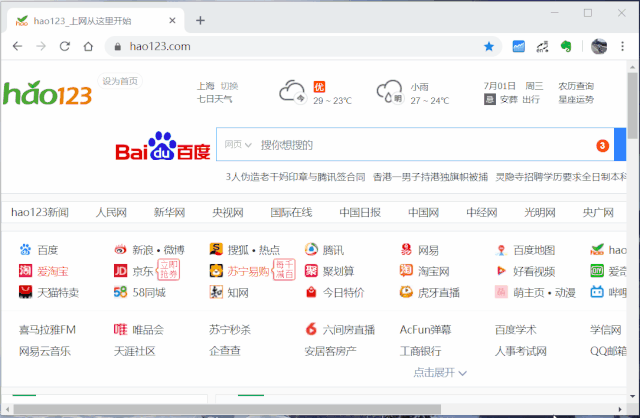This screenshot has width=640, height=418.
Task: Close the hao123 browser tab
Action: click(172, 20)
